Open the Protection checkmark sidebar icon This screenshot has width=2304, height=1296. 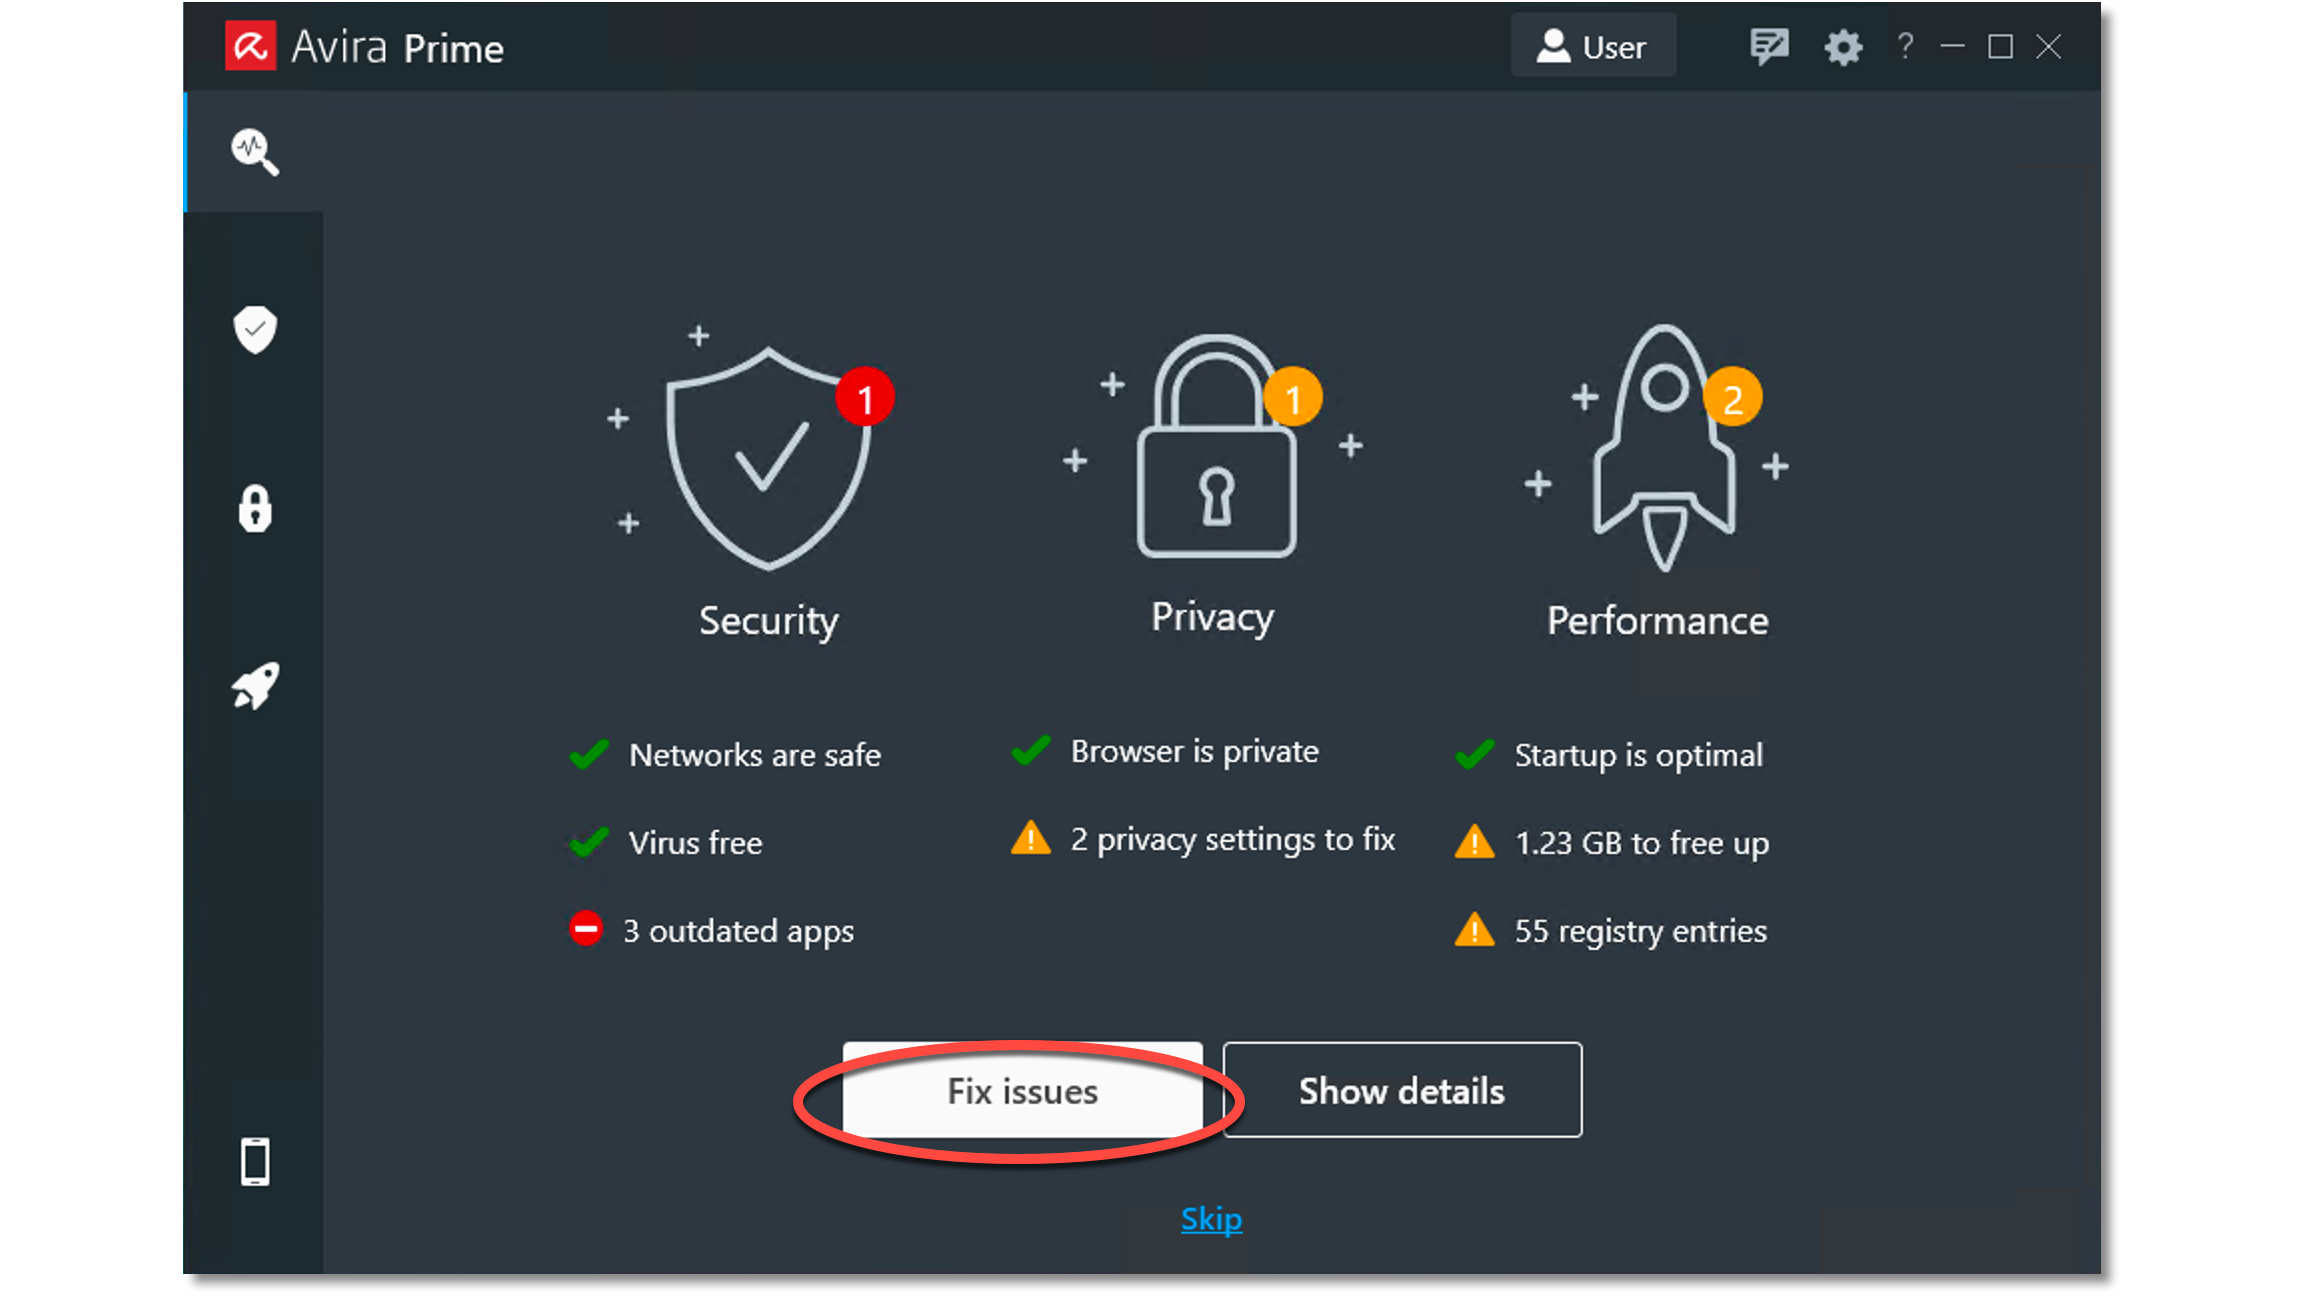(256, 329)
